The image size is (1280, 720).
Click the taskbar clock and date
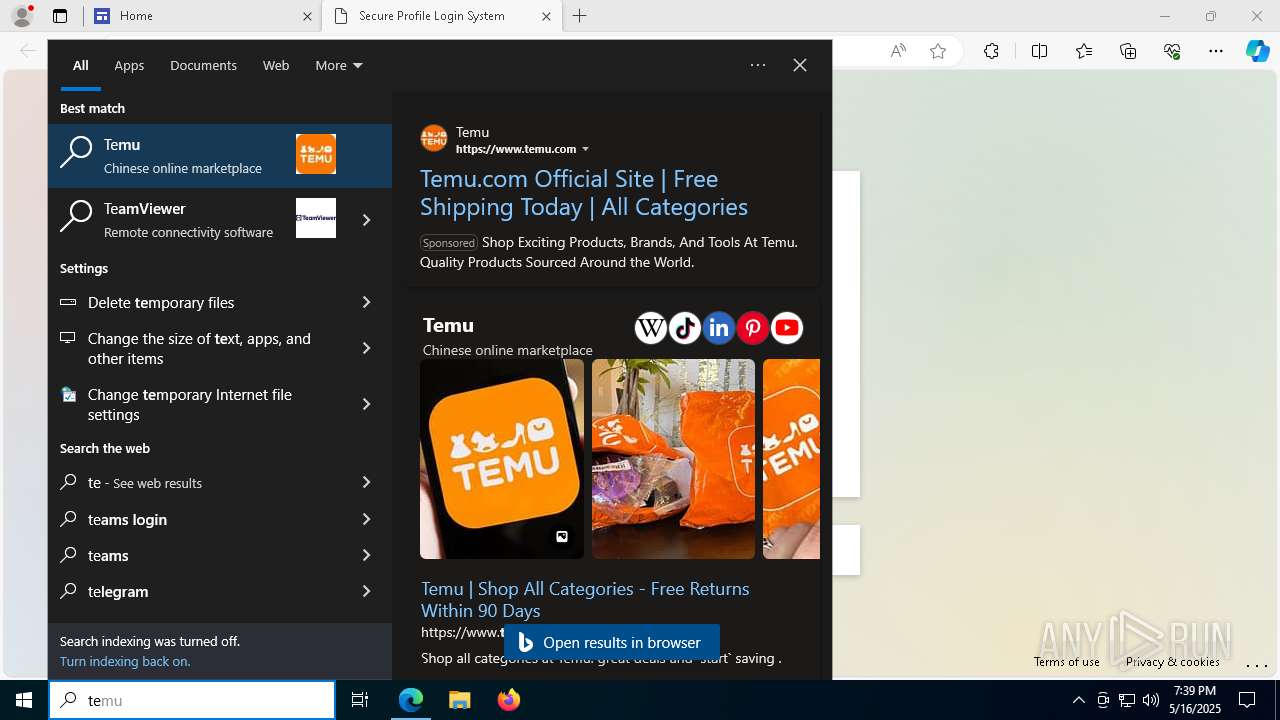pyautogui.click(x=1197, y=700)
